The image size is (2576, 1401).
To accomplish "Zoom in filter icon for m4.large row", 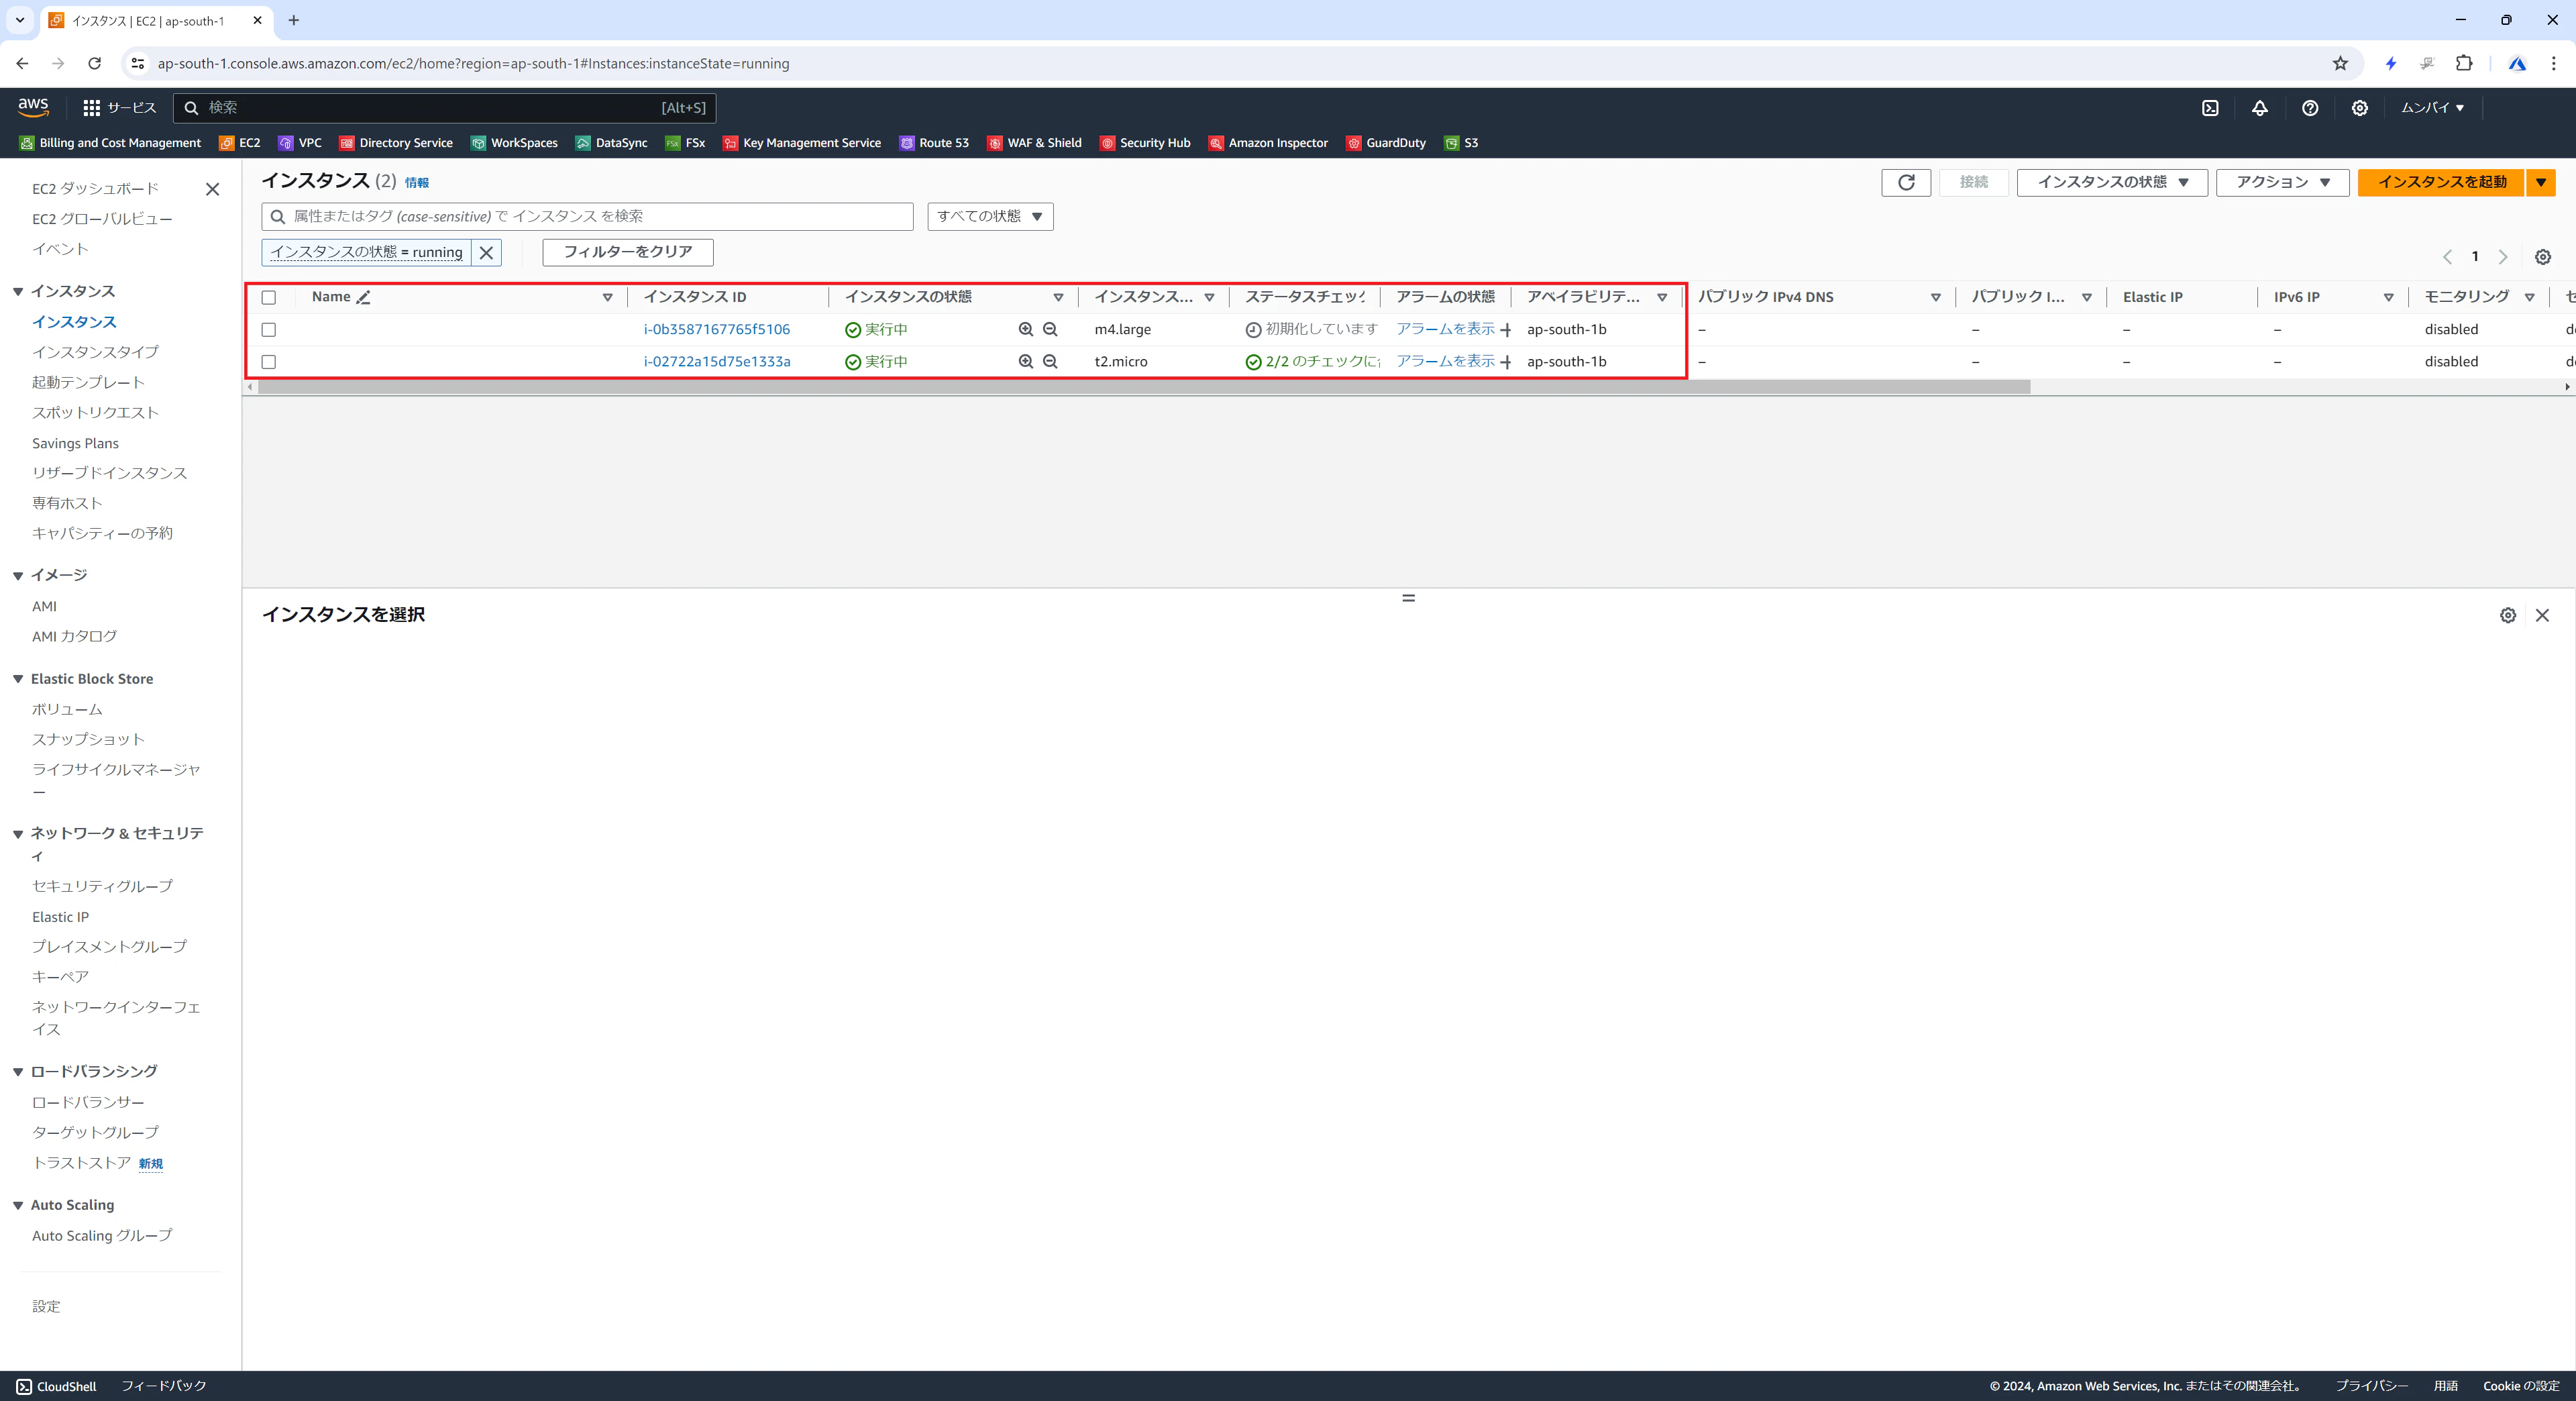I will pos(1026,329).
